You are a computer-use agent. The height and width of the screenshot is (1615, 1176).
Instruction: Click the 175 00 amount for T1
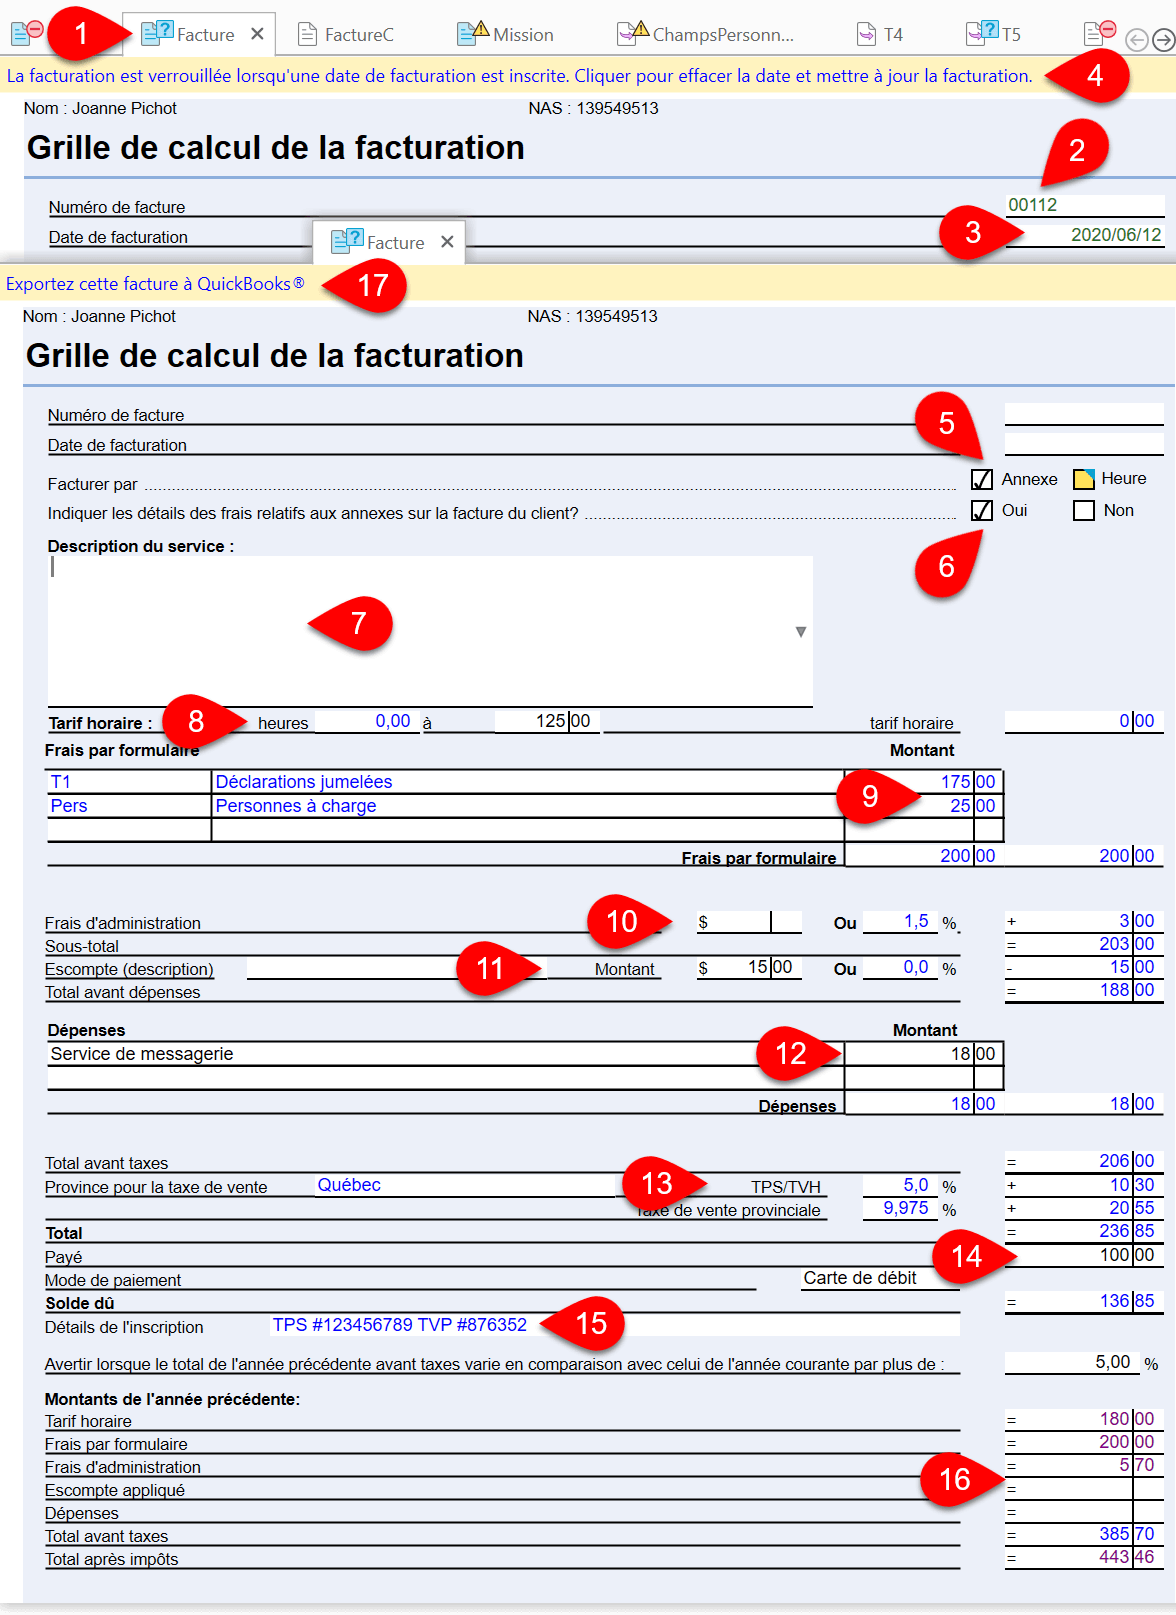pyautogui.click(x=923, y=782)
